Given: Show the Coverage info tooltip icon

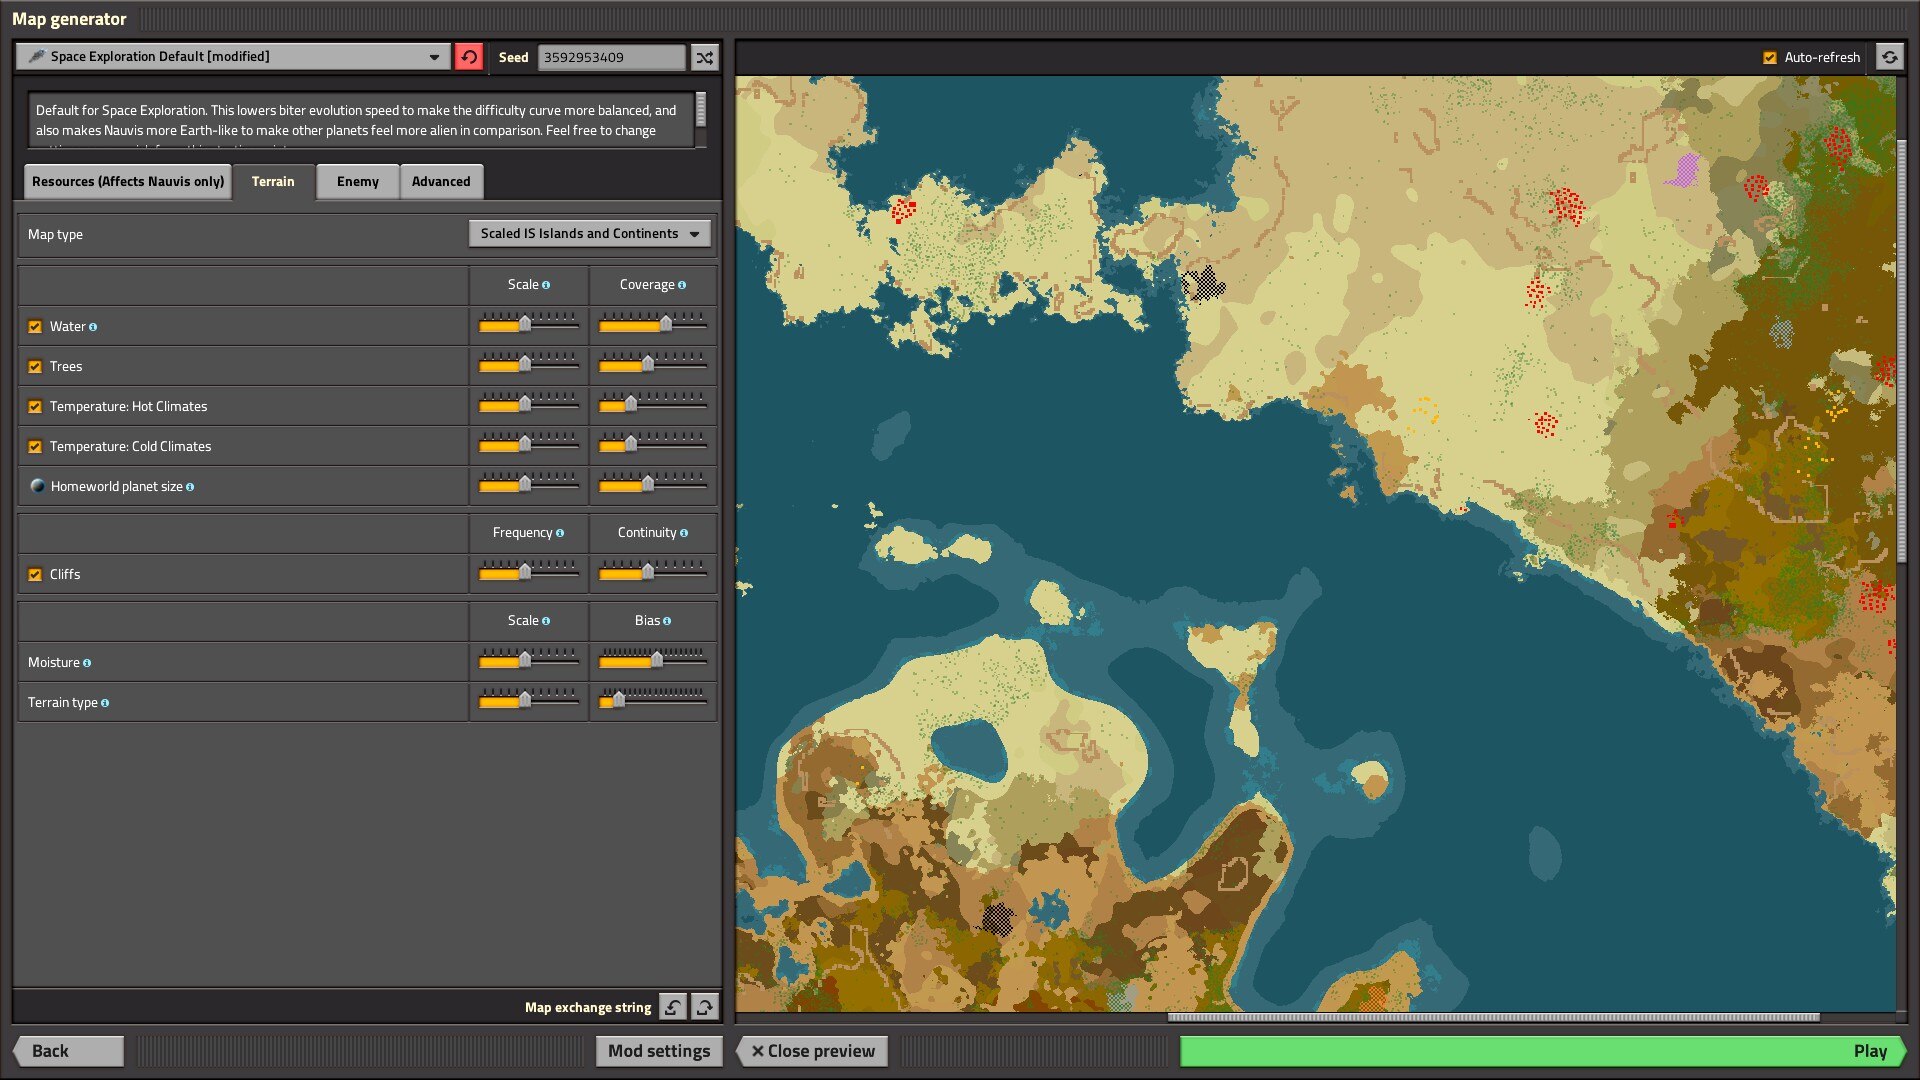Looking at the screenshot, I should (682, 285).
